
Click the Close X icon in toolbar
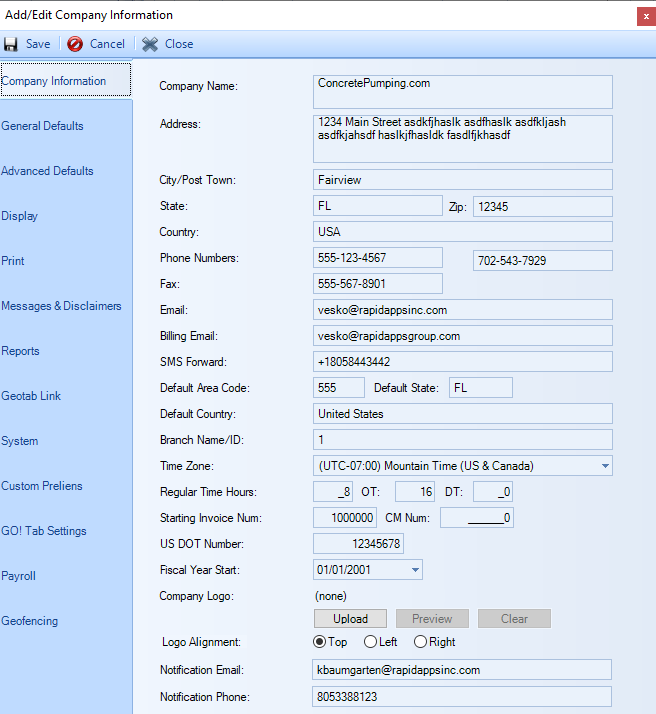coord(150,44)
